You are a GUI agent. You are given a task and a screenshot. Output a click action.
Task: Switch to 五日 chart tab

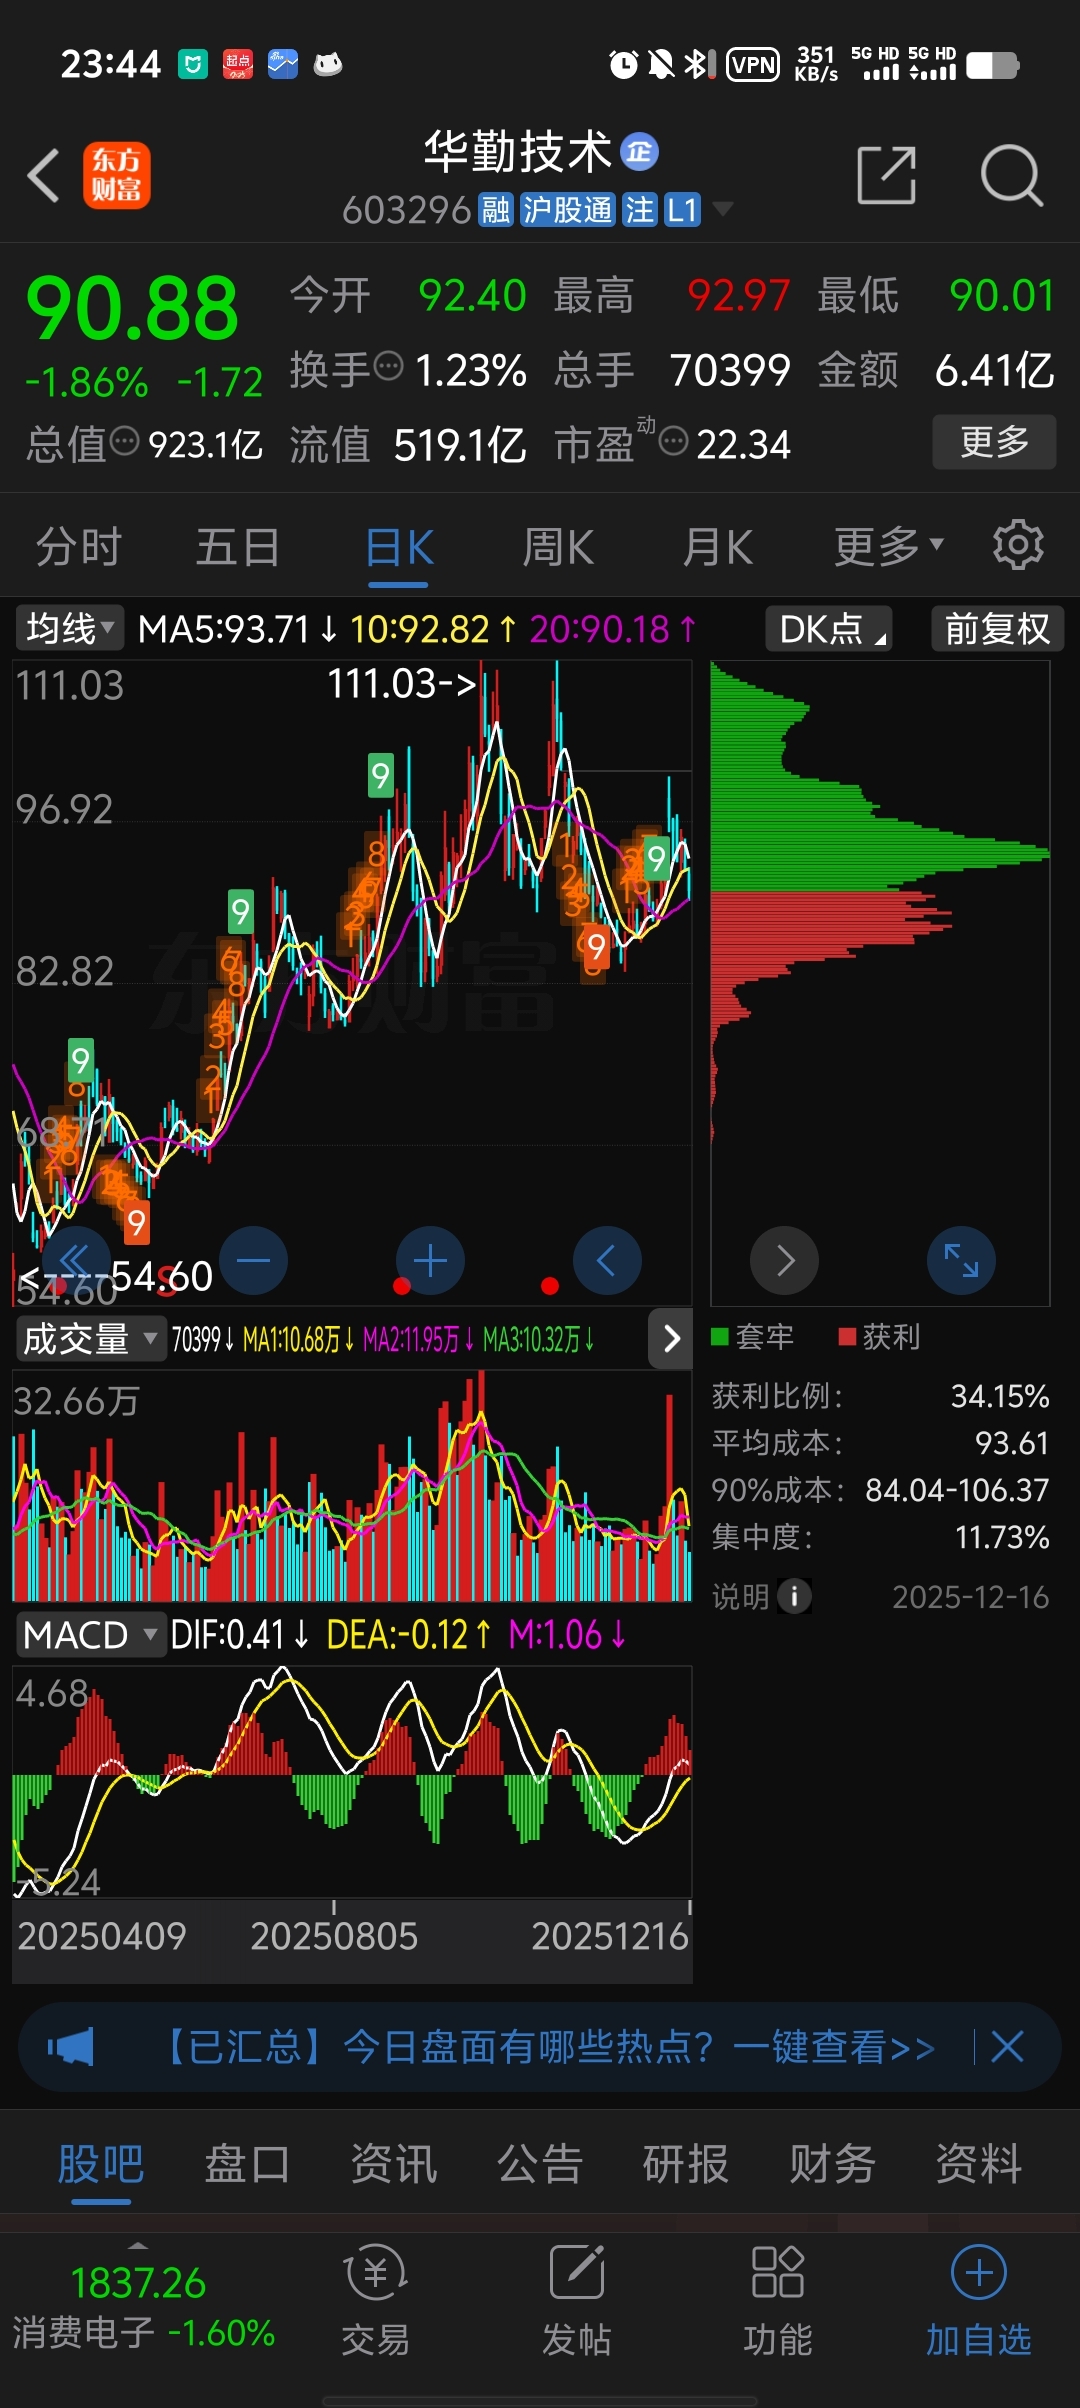pyautogui.click(x=238, y=547)
